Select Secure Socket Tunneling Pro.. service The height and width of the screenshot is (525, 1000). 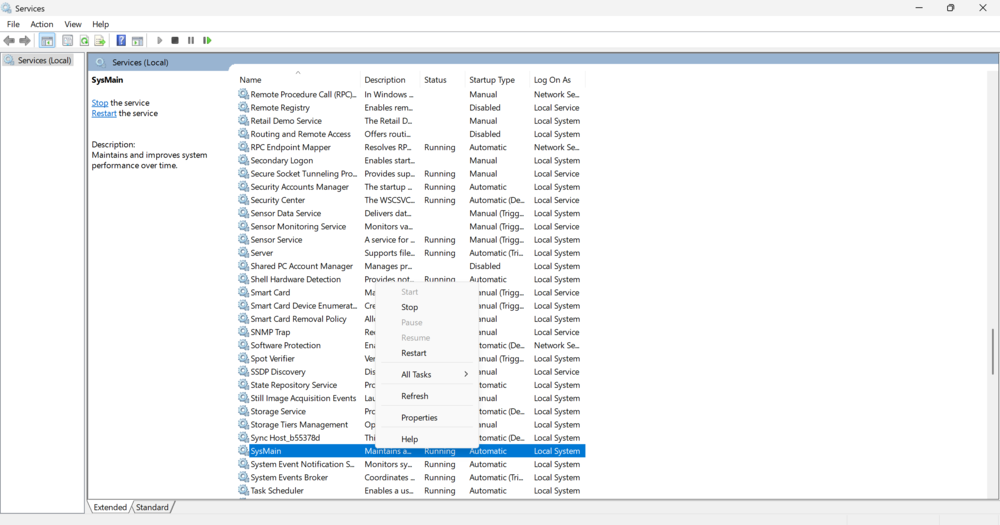[x=410, y=174]
